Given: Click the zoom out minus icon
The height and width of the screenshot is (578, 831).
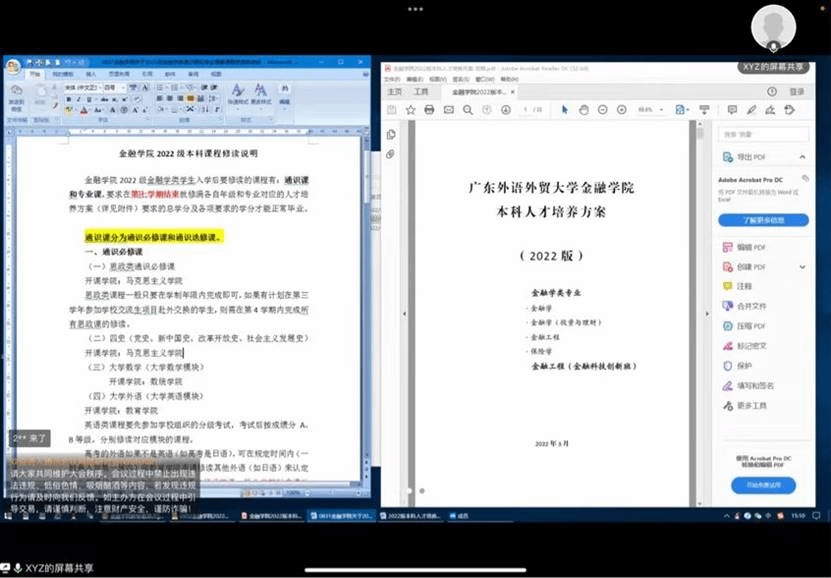Looking at the screenshot, I should click(603, 109).
